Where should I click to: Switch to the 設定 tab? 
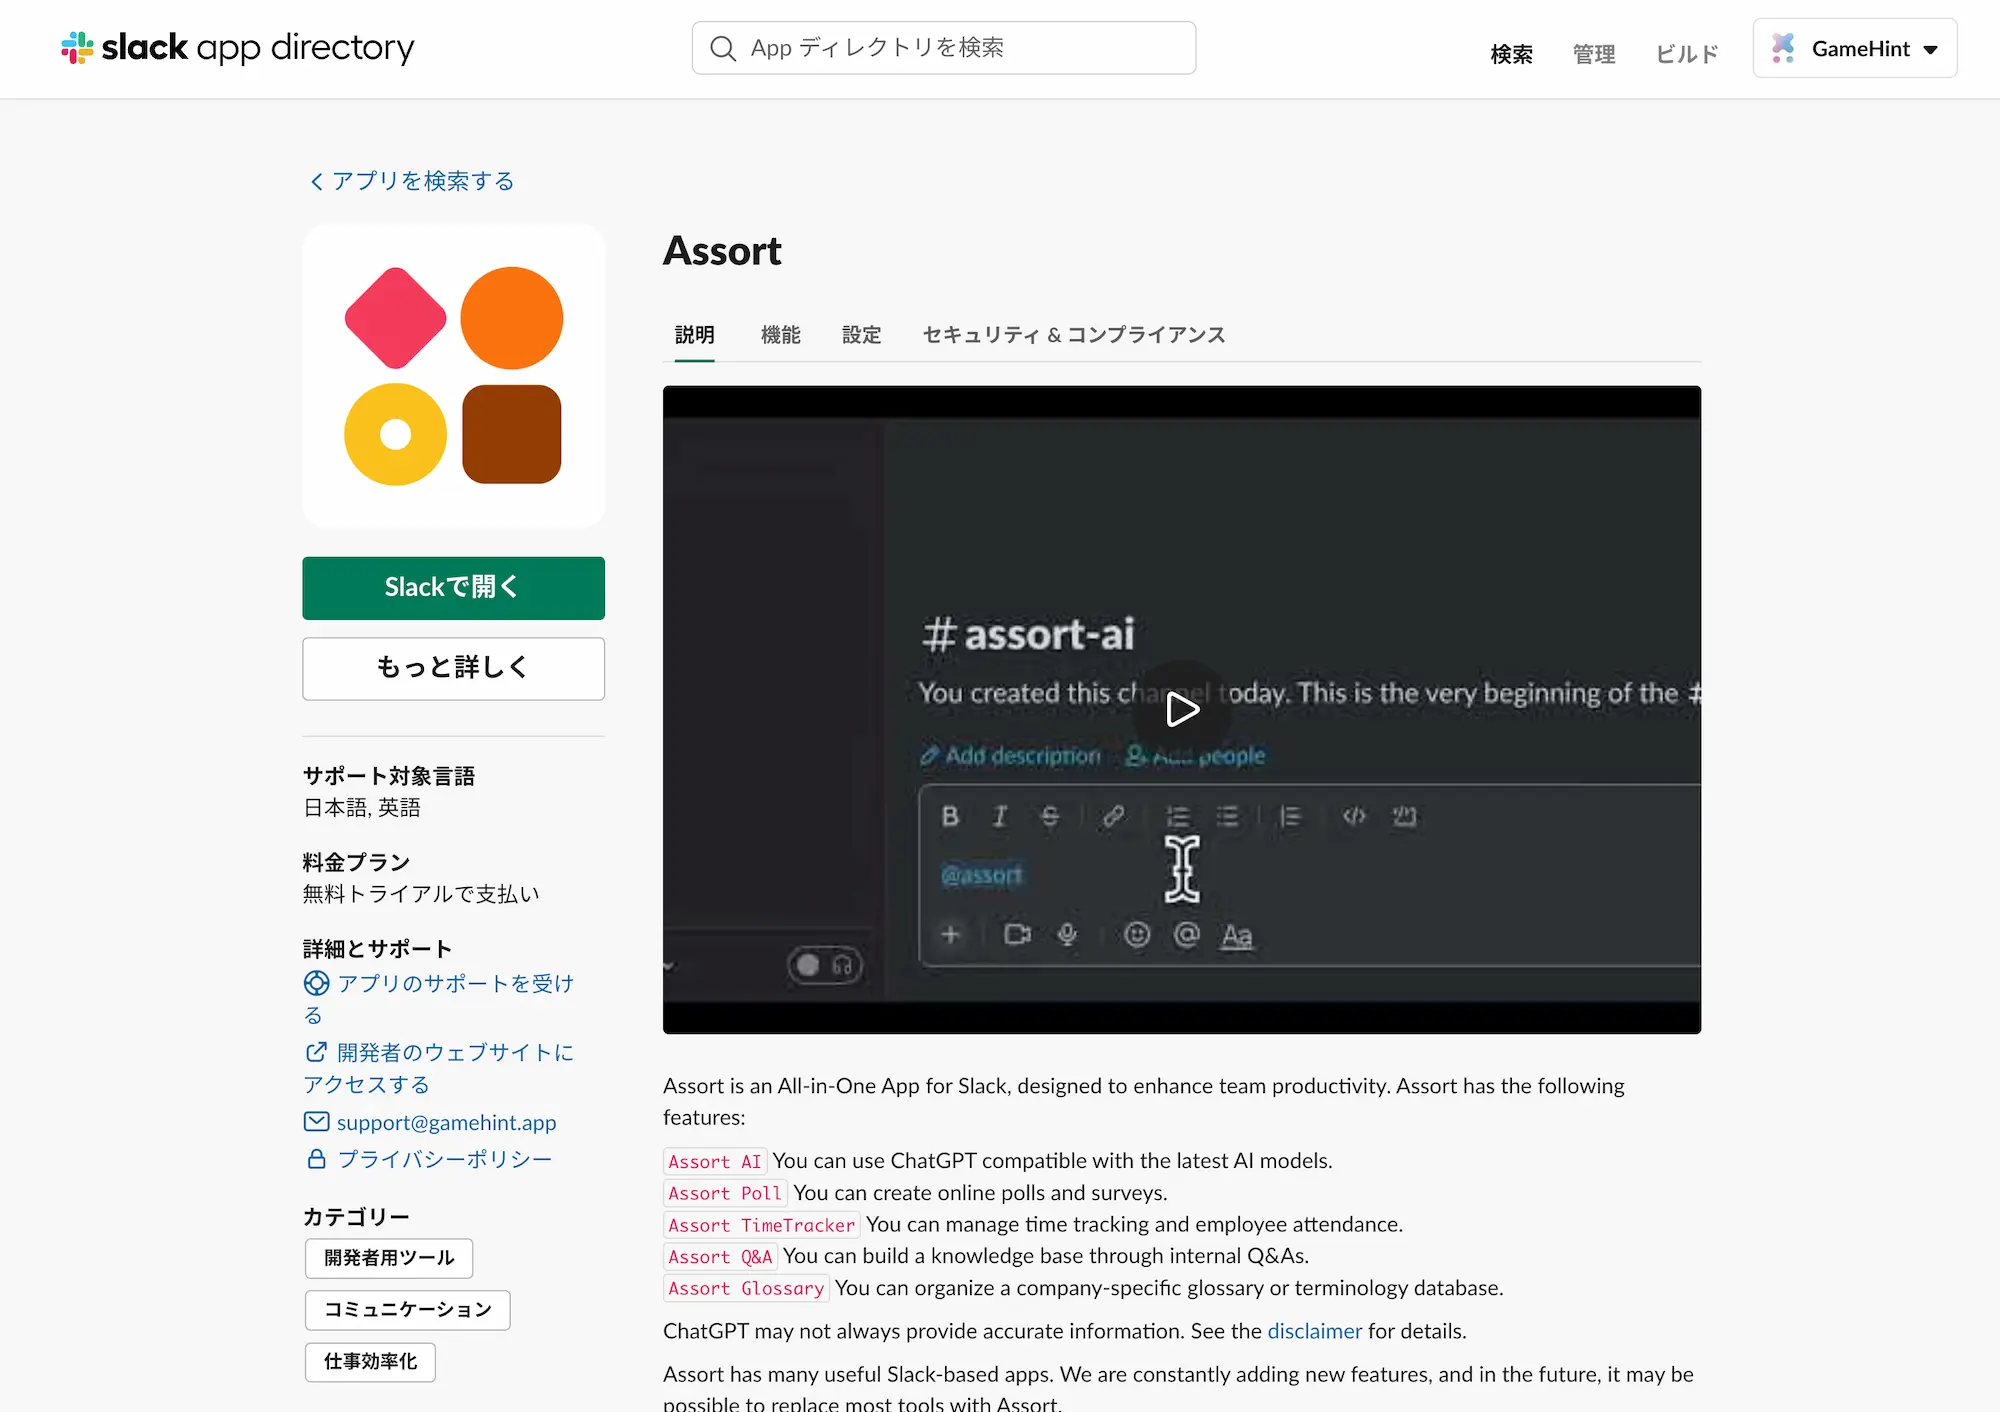pos(861,335)
